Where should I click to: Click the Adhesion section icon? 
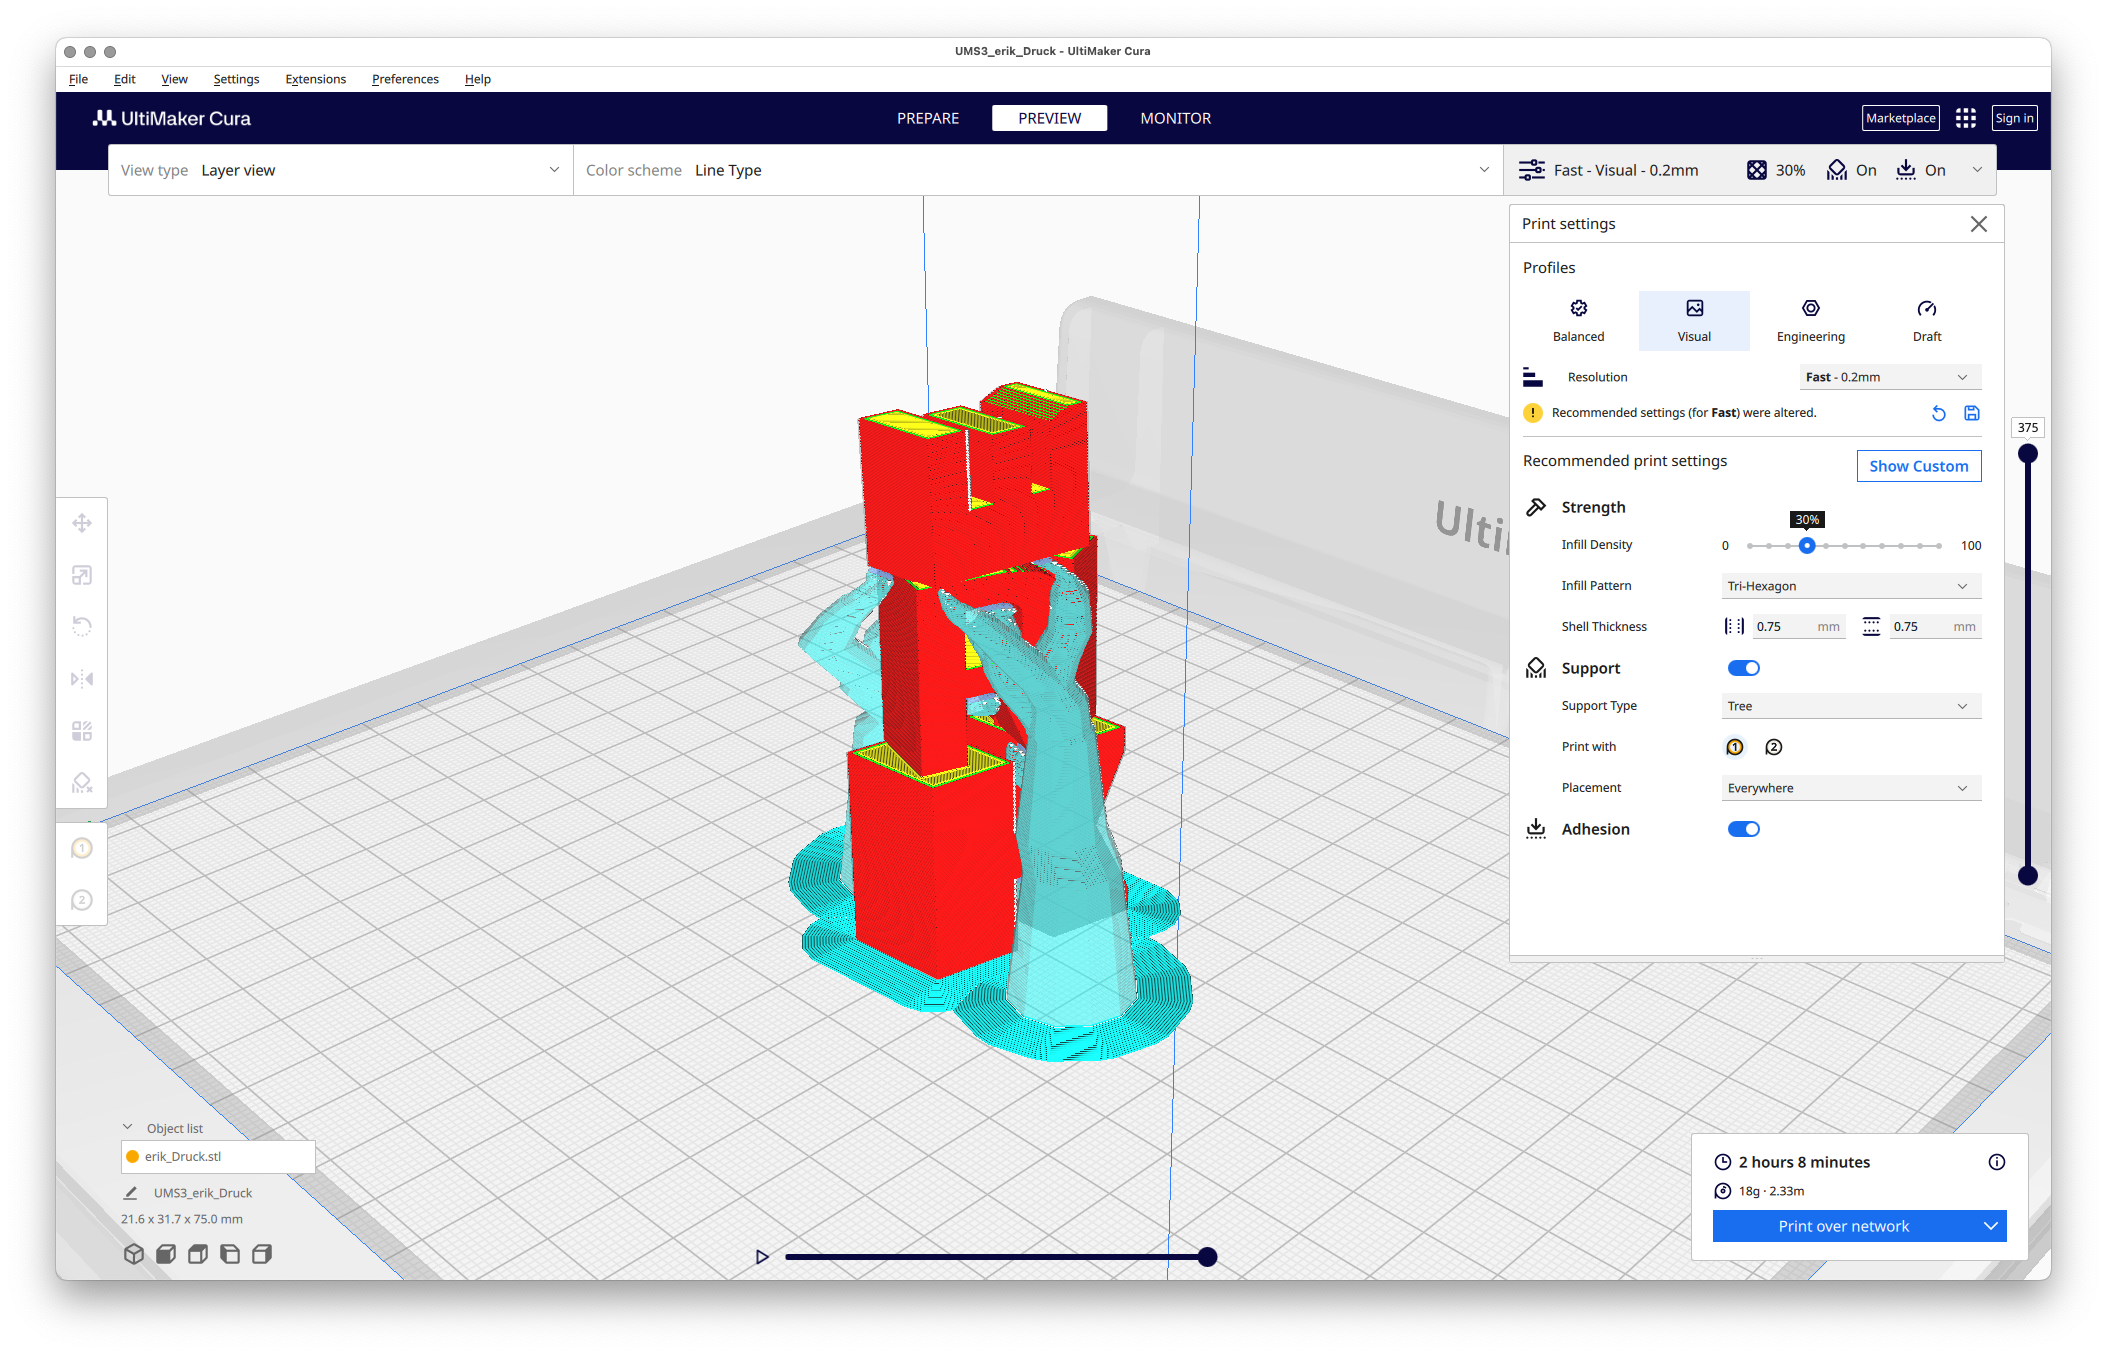(1536, 829)
